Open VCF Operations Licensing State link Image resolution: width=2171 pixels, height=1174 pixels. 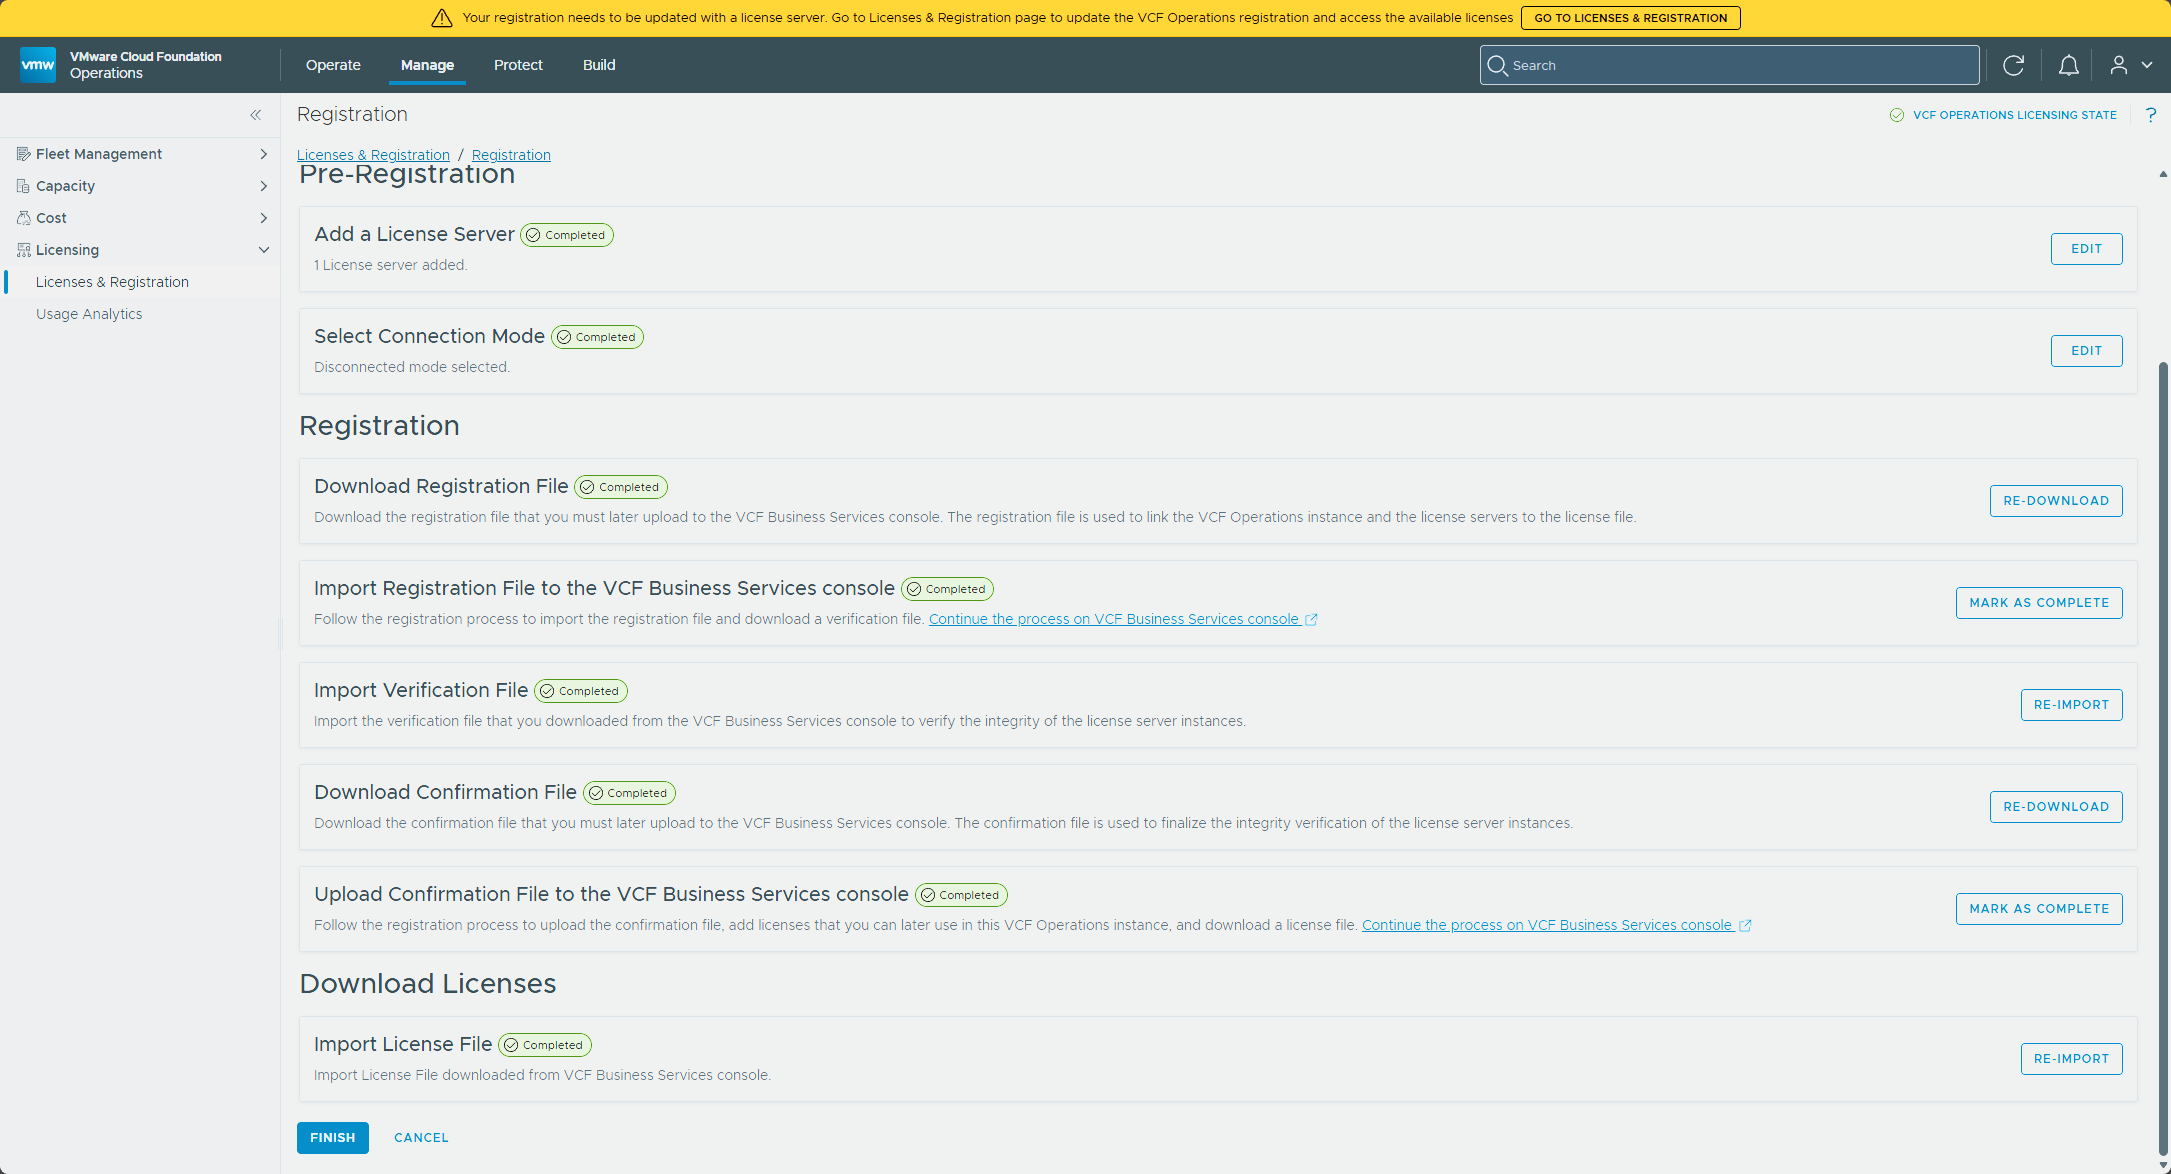click(2014, 115)
